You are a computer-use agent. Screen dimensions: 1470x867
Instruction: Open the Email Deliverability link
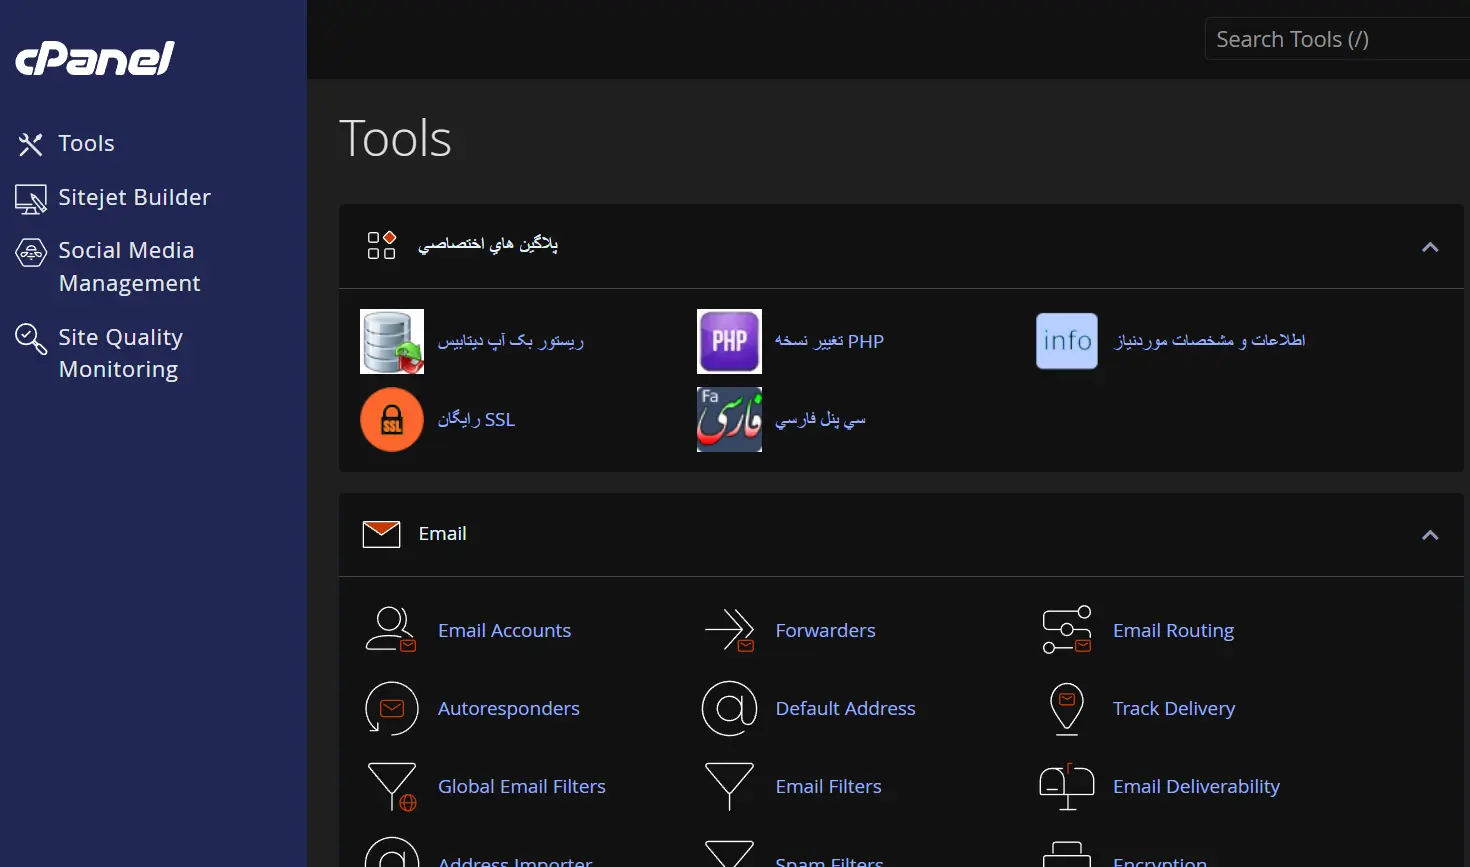tap(1196, 786)
